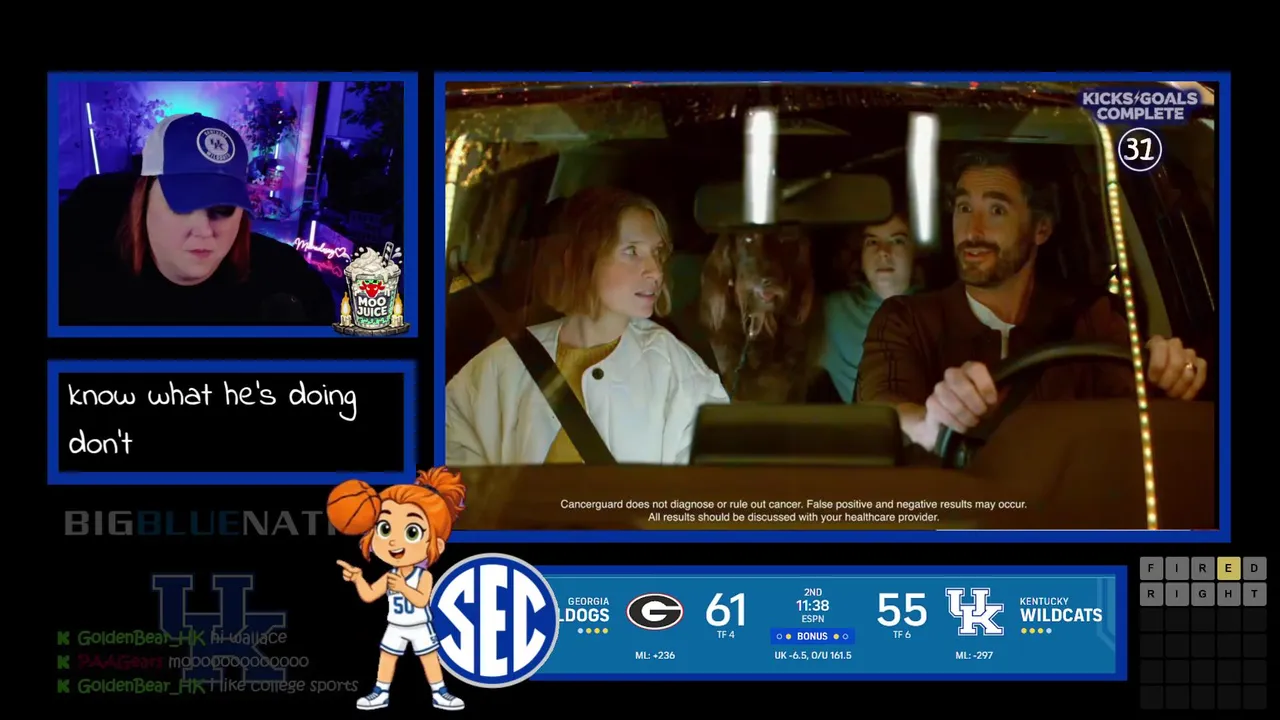This screenshot has width=1280, height=720.
Task: Click the ESPN network label
Action: 812,619
